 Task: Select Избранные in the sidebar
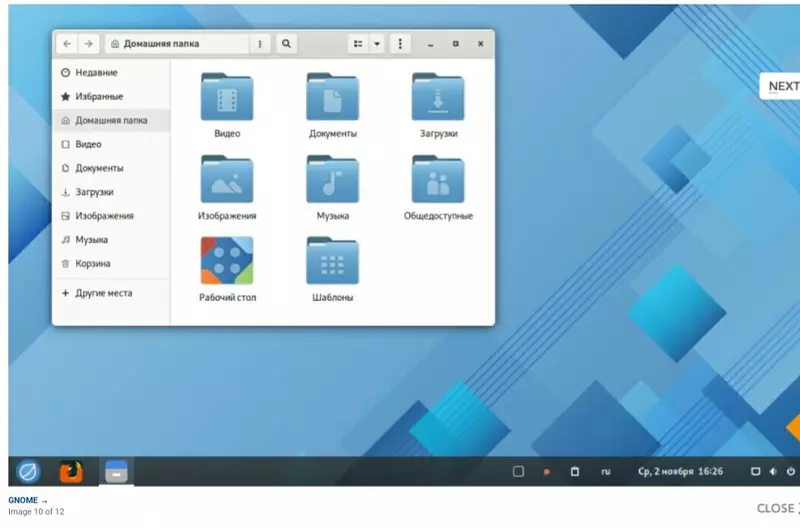[x=99, y=97]
